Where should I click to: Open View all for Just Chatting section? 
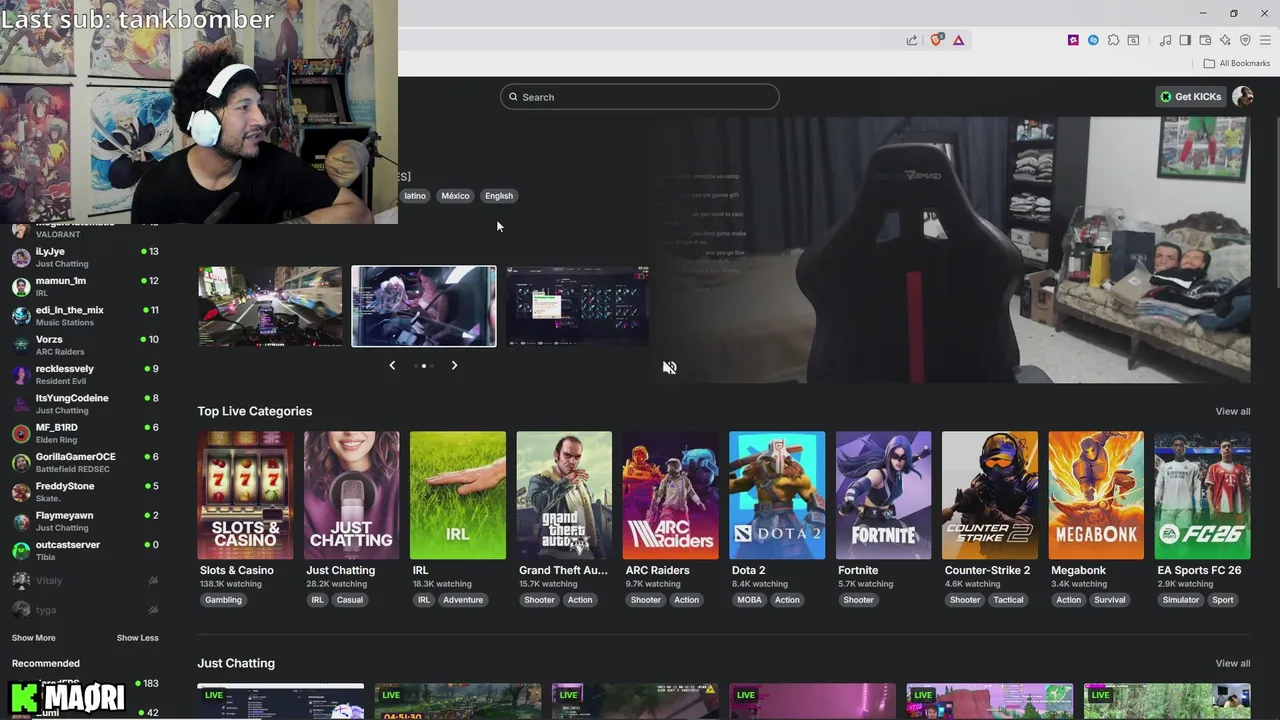tap(1233, 664)
